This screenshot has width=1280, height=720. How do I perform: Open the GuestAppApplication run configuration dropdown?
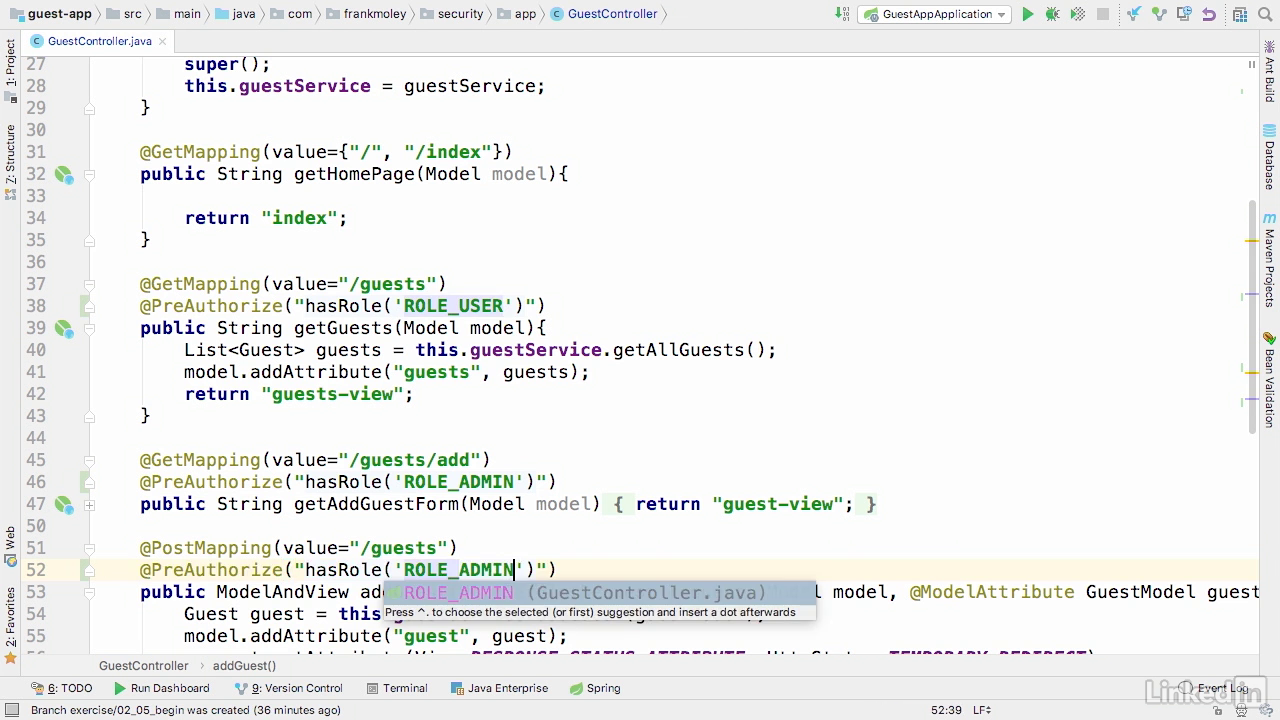[x=934, y=14]
